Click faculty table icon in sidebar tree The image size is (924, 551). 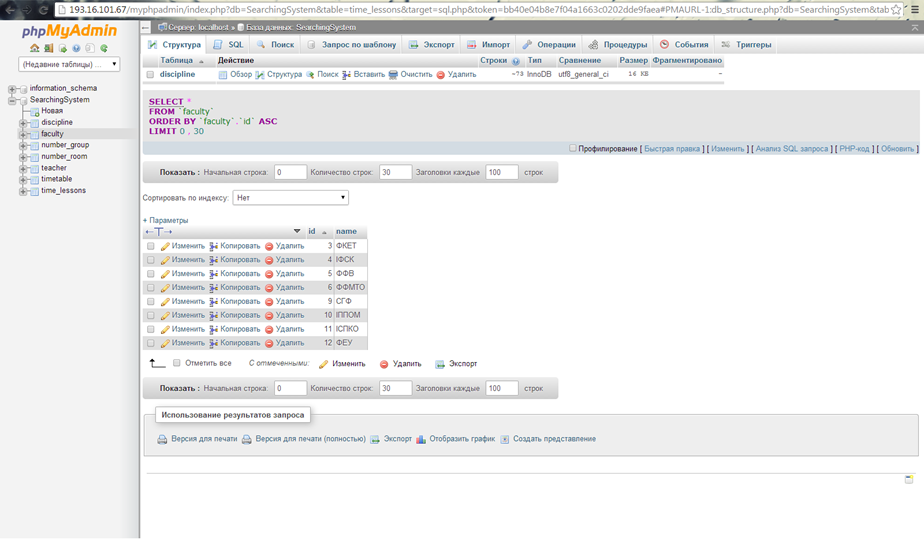click(34, 134)
